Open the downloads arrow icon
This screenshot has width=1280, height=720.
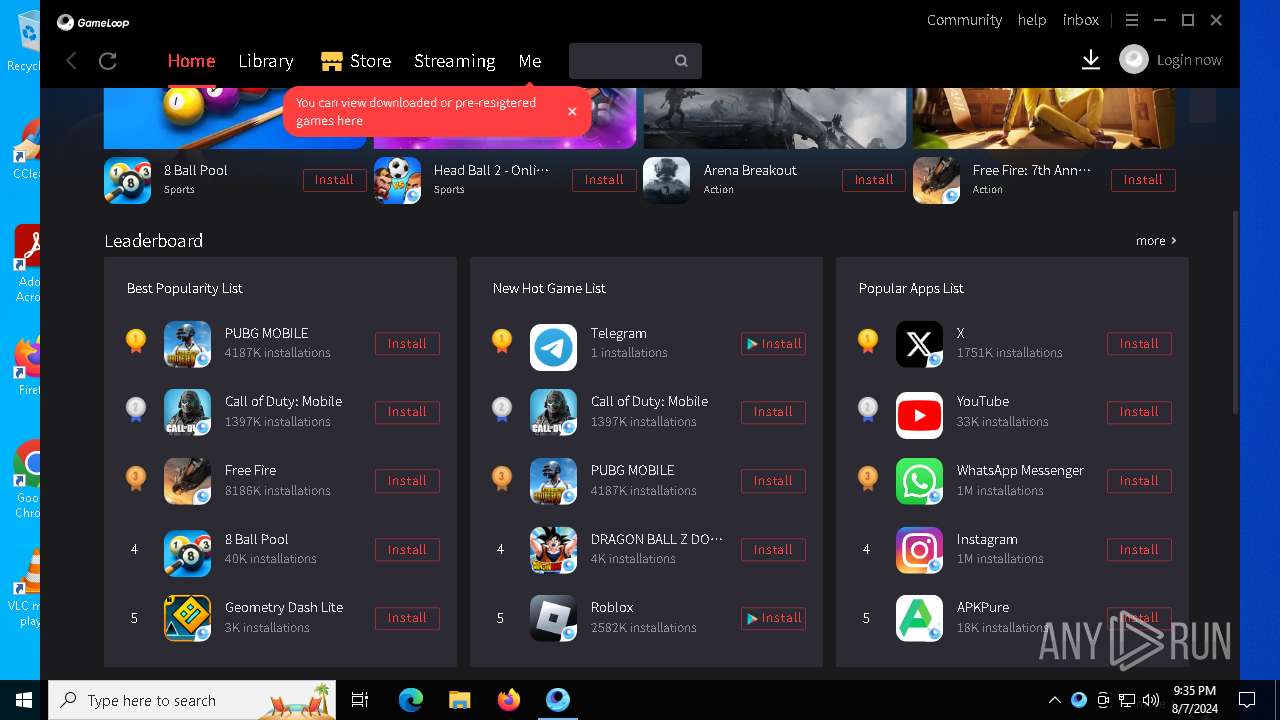click(x=1091, y=61)
